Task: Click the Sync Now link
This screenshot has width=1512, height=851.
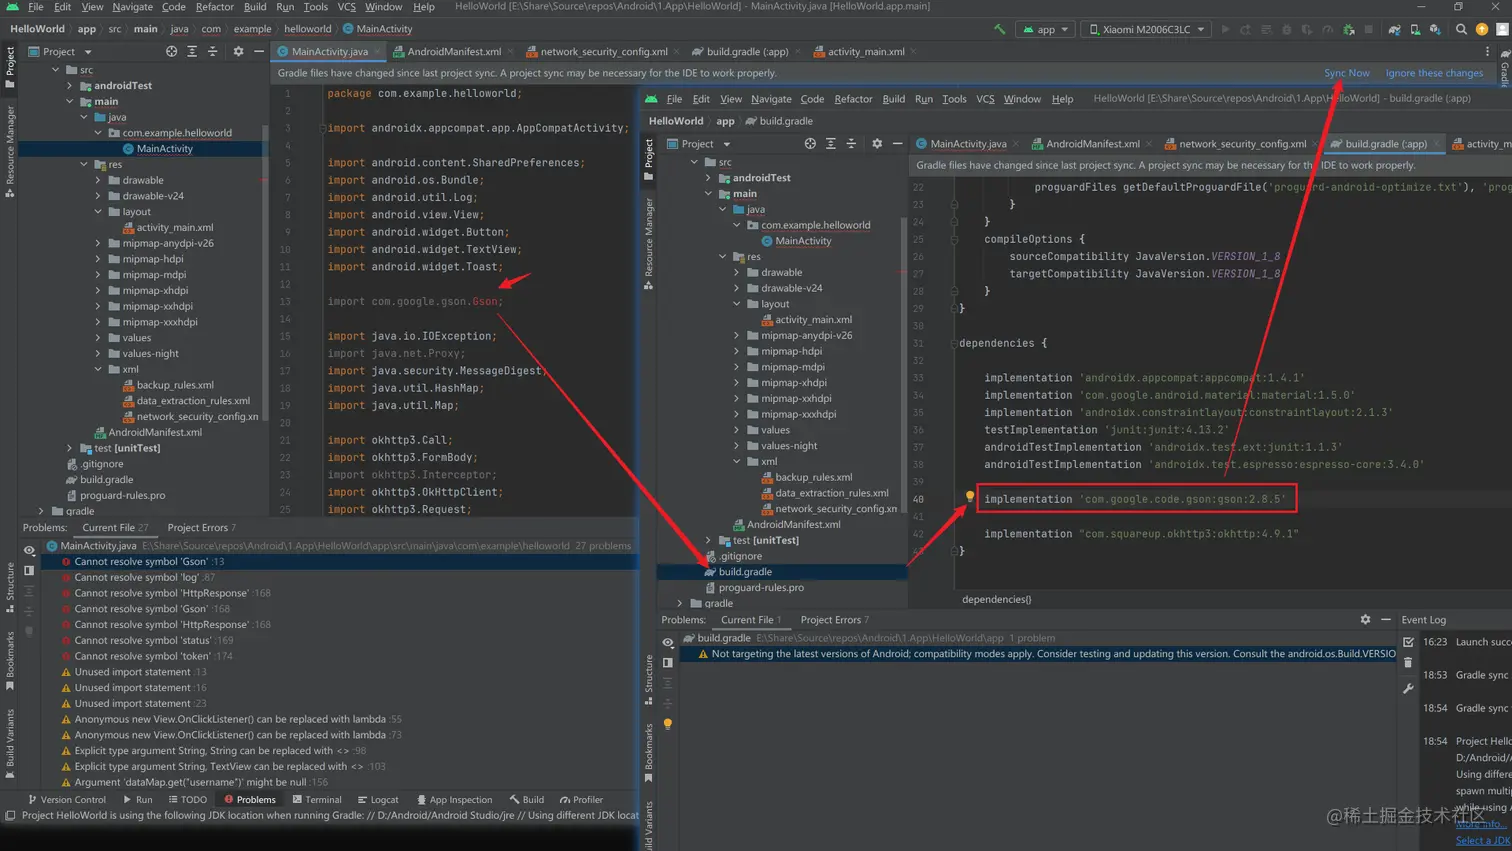Action: tap(1346, 73)
